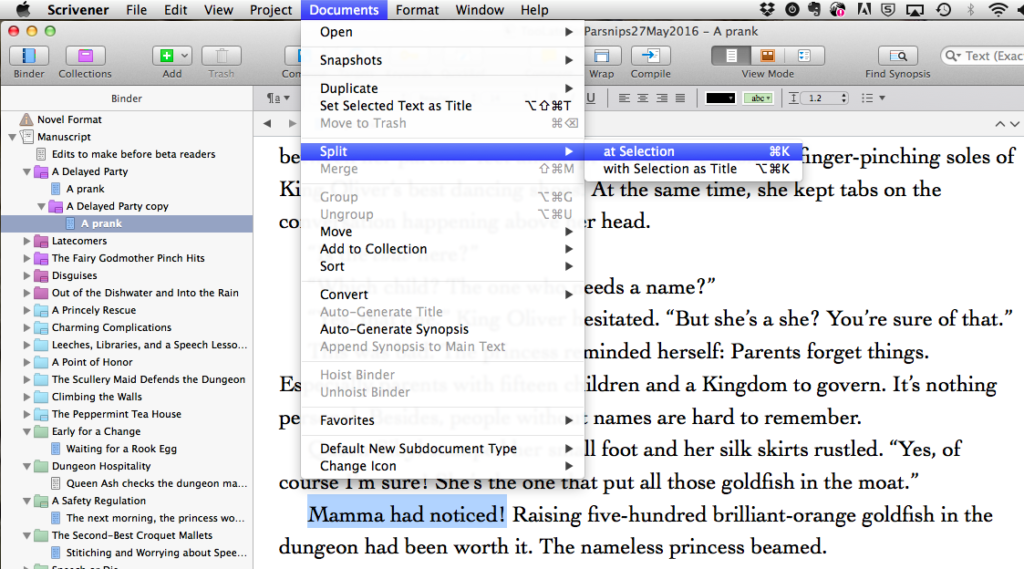Expand the Latecomers folder
The width and height of the screenshot is (1024, 569).
coord(27,241)
